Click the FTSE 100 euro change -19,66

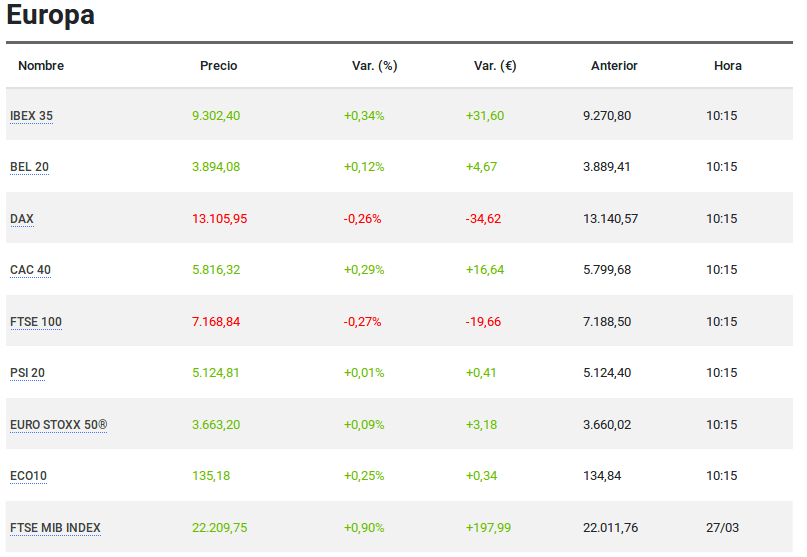tap(483, 322)
